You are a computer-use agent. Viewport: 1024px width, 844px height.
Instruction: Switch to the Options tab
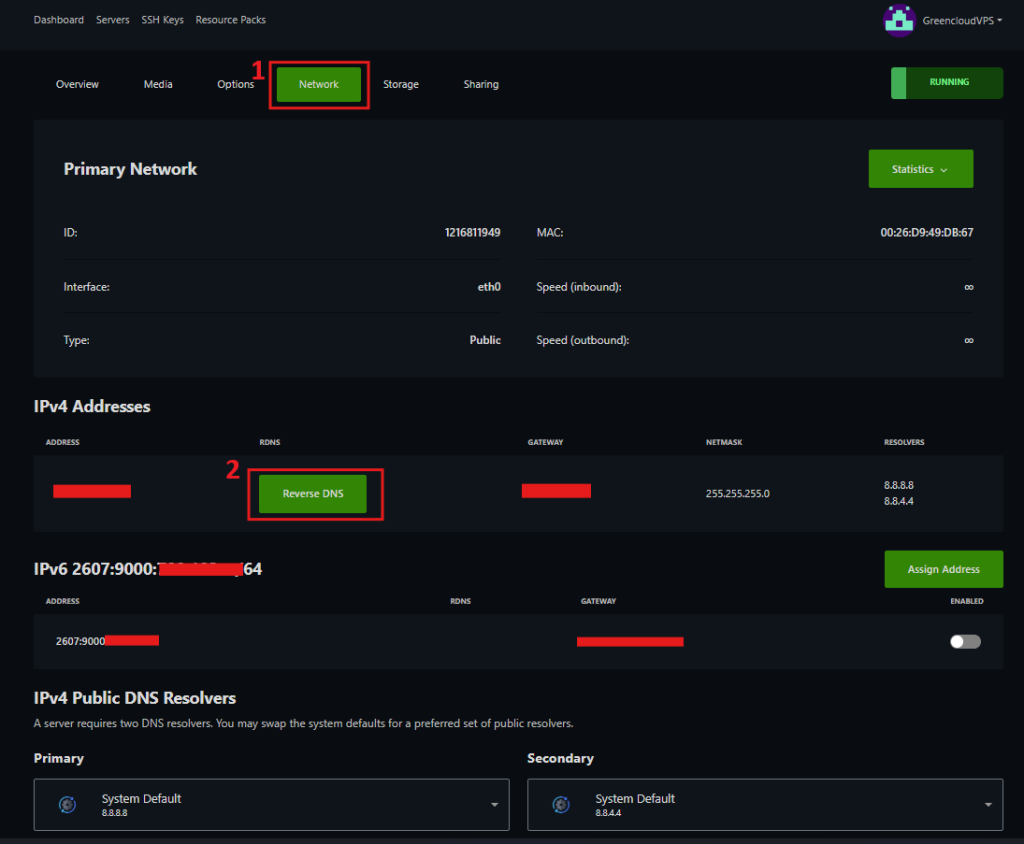236,84
